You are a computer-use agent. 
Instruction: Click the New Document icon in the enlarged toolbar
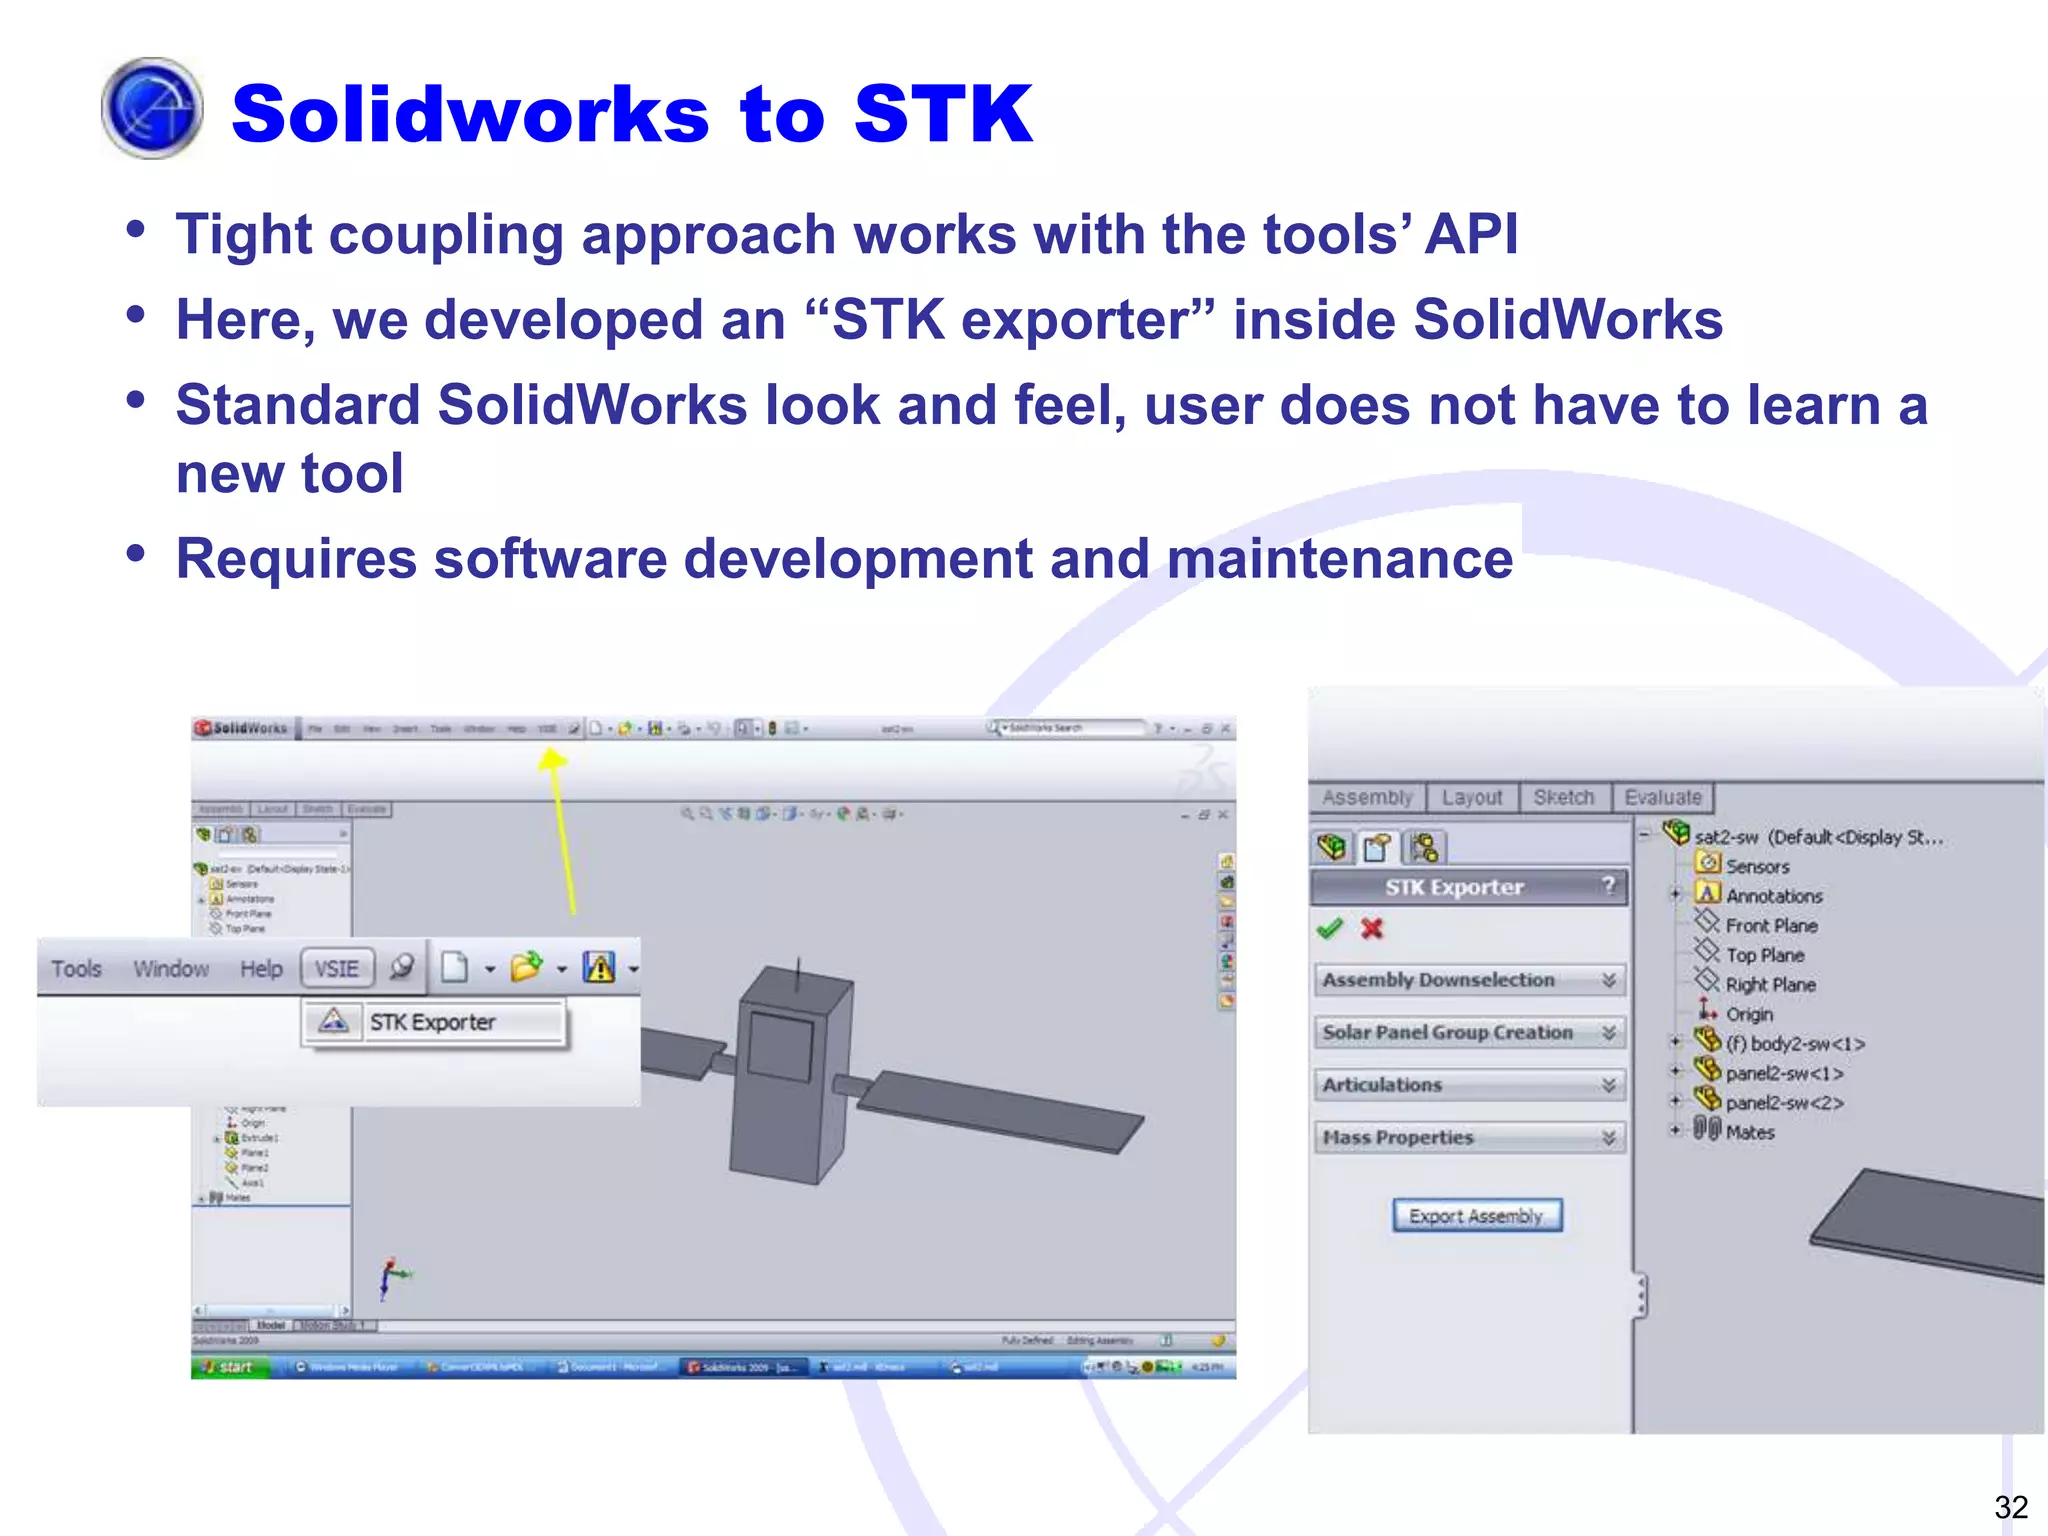click(455, 967)
